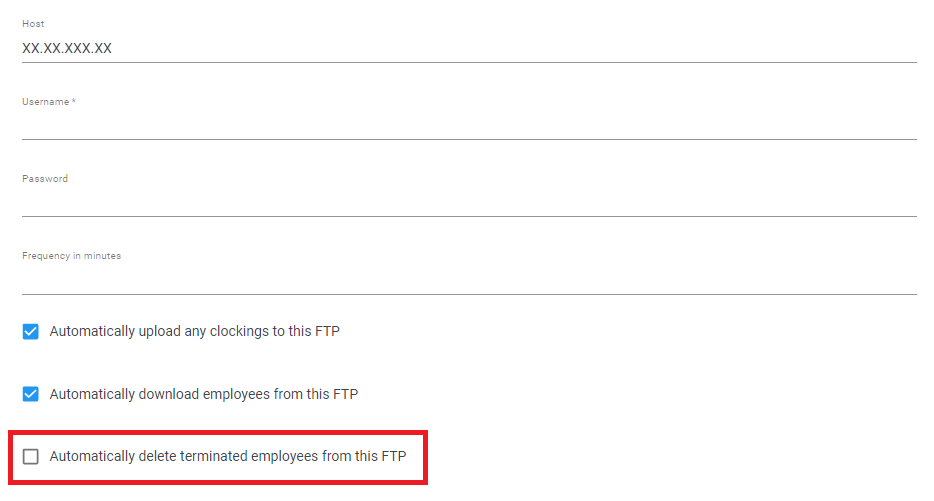Image resolution: width=934 pixels, height=501 pixels.
Task: Click the underline beneath the Password field
Action: (469, 216)
